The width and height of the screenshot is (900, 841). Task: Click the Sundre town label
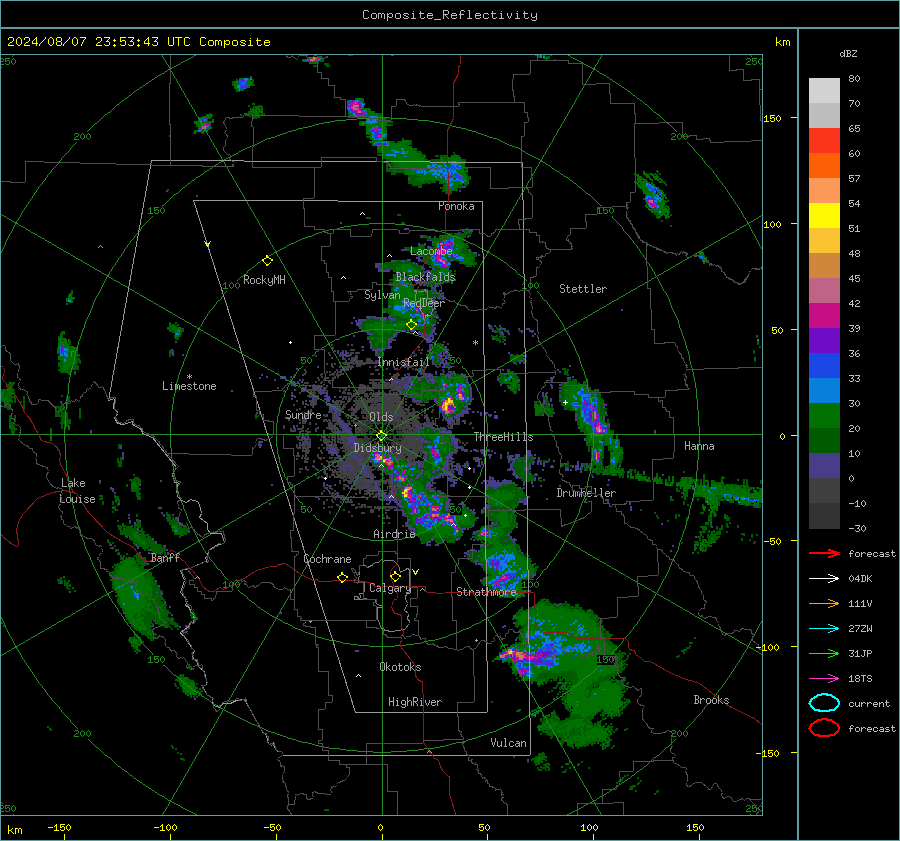(x=303, y=414)
